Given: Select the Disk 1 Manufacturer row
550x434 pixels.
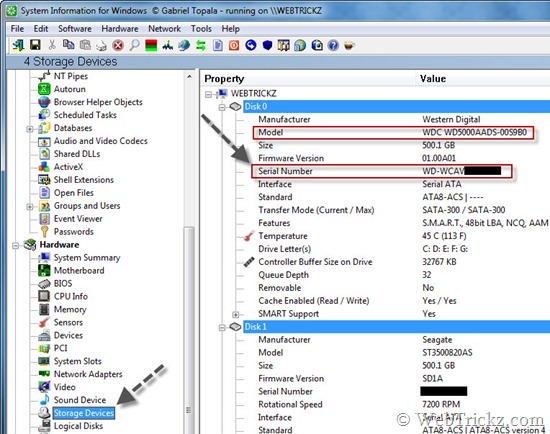Looking at the screenshot, I should [x=396, y=340].
